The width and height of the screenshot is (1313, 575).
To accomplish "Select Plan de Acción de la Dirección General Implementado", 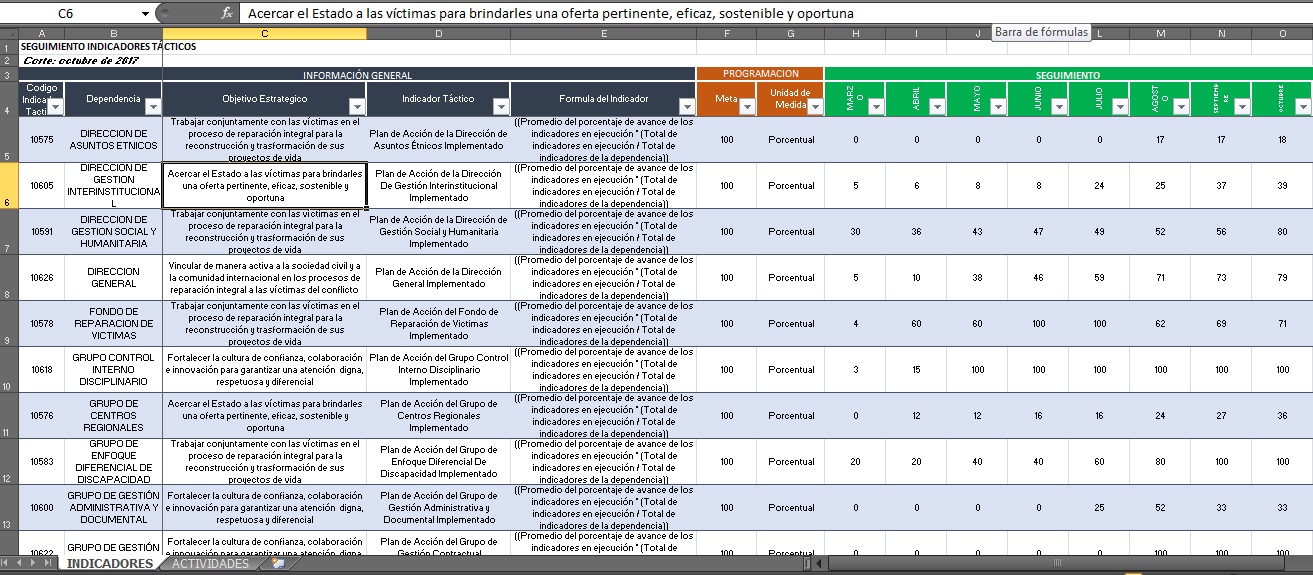I will 438,277.
